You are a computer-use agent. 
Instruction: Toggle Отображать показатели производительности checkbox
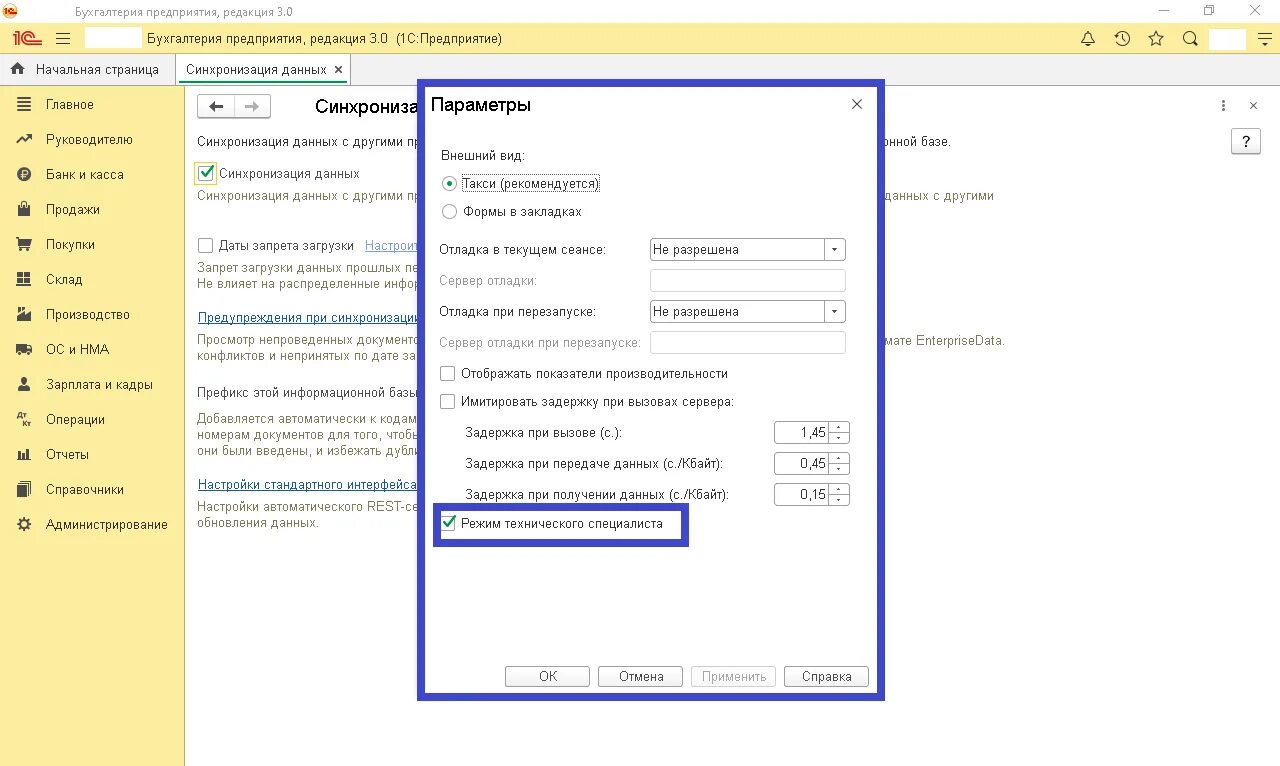point(448,374)
